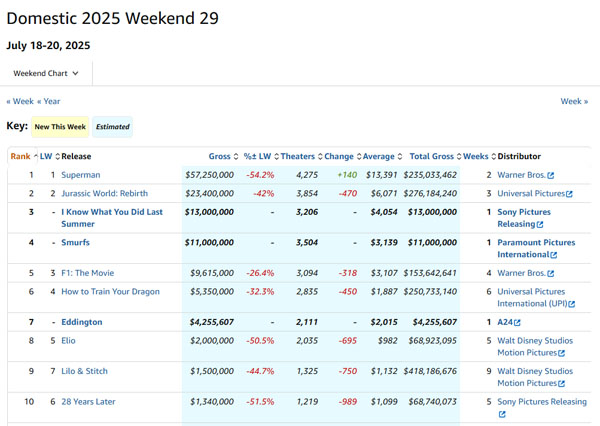The width and height of the screenshot is (600, 426).
Task: Open the Eddington release link
Action: point(82,322)
